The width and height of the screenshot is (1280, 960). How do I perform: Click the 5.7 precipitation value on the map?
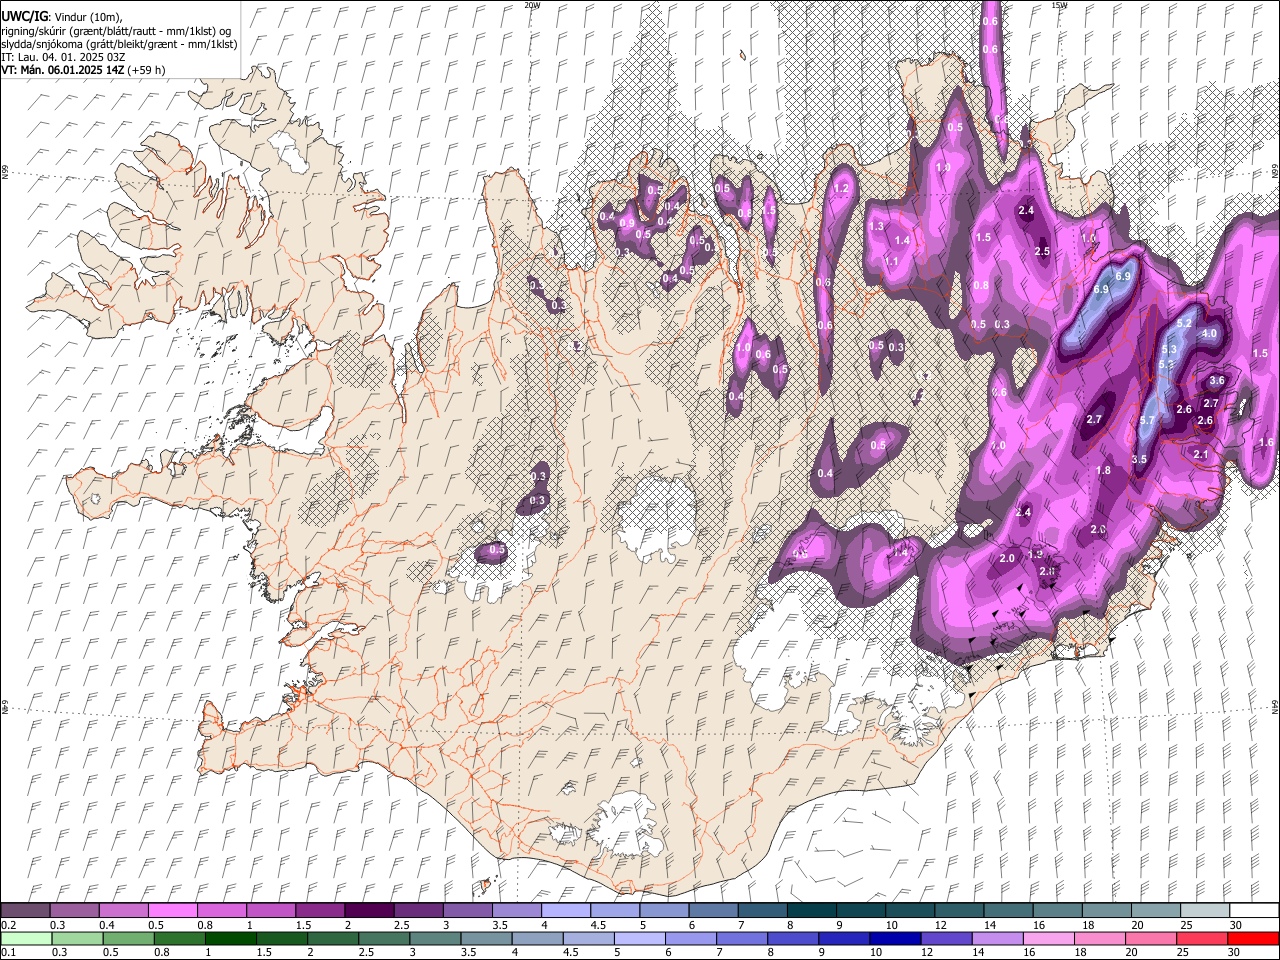click(1147, 421)
